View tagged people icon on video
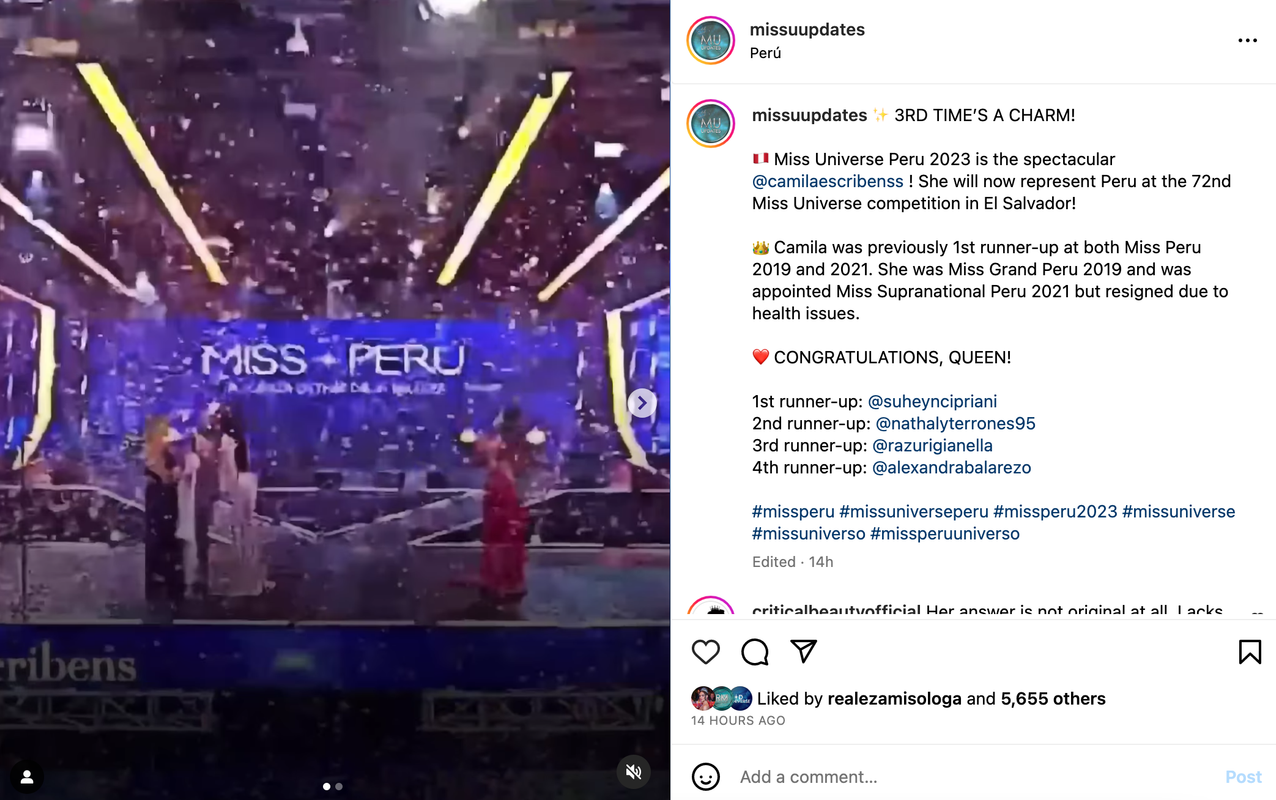The image size is (1276, 800). click(x=27, y=777)
